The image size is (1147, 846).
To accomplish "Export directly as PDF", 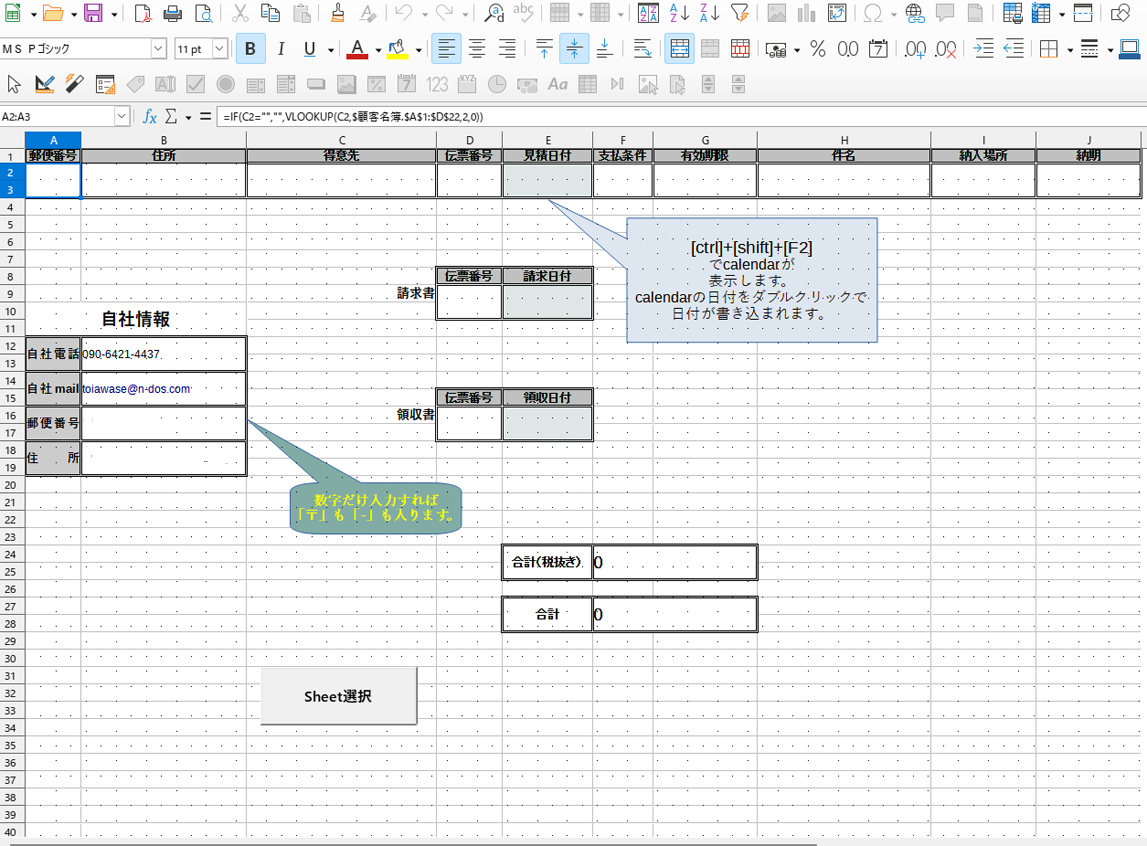I will pyautogui.click(x=142, y=13).
